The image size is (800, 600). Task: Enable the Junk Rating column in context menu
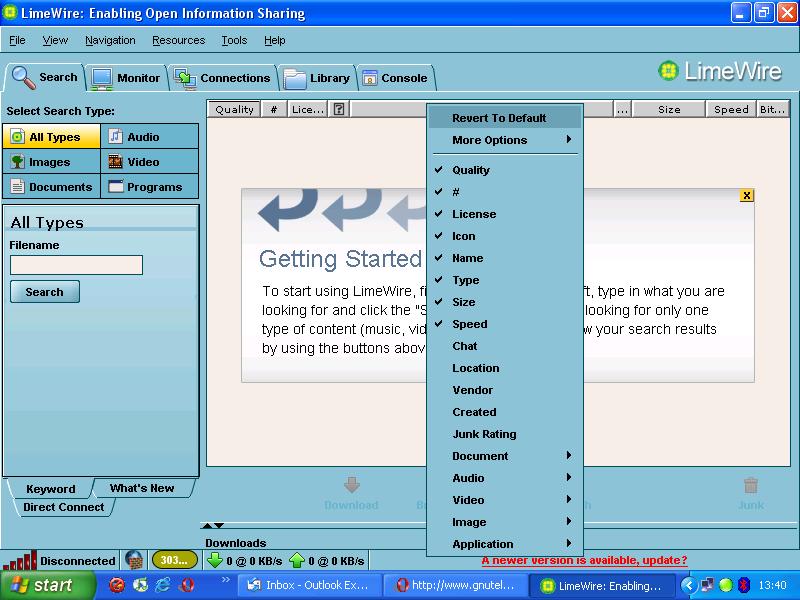pos(505,434)
